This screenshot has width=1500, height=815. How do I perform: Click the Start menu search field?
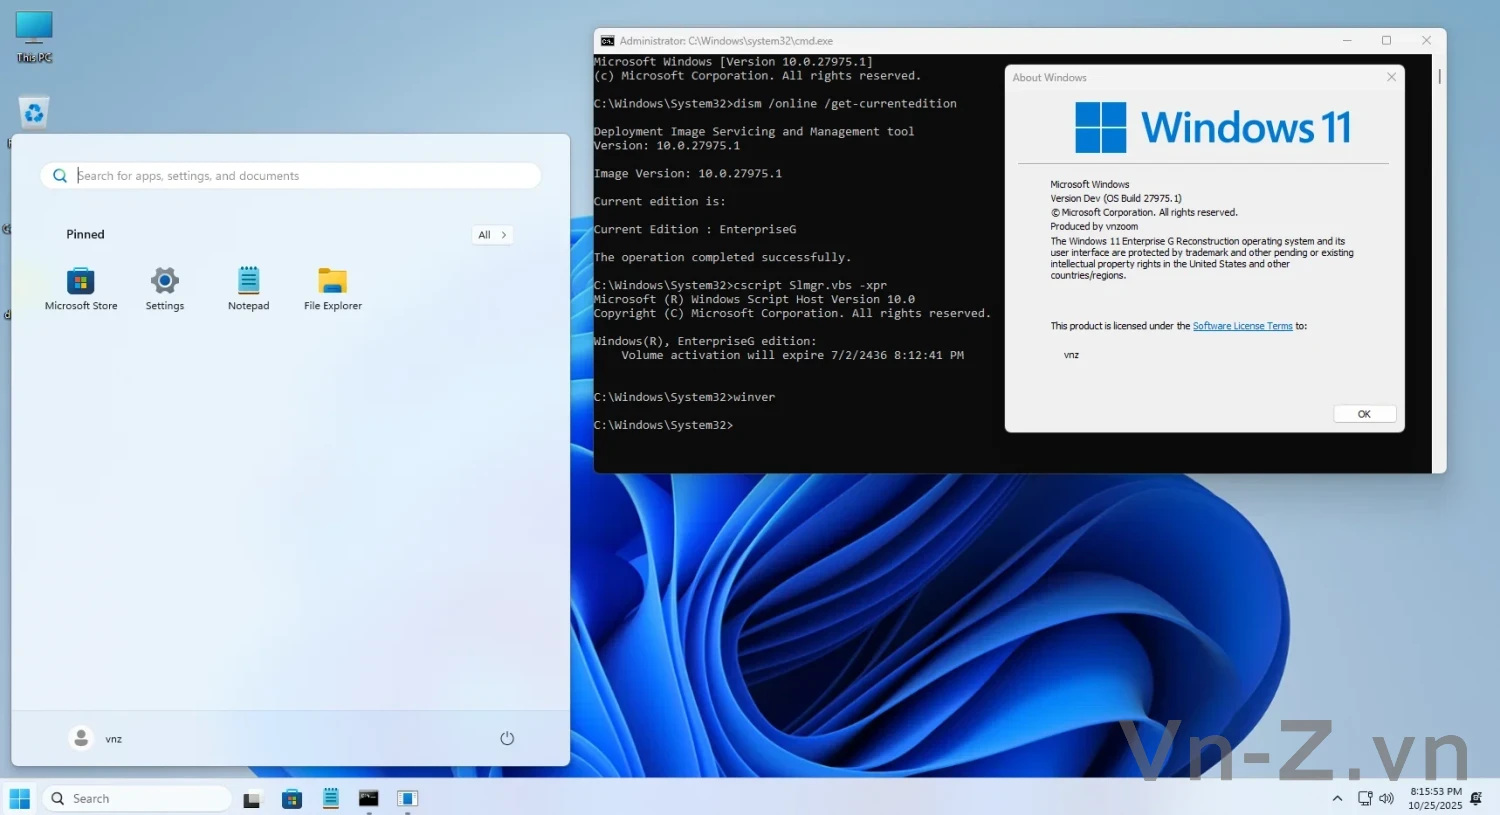300,176
